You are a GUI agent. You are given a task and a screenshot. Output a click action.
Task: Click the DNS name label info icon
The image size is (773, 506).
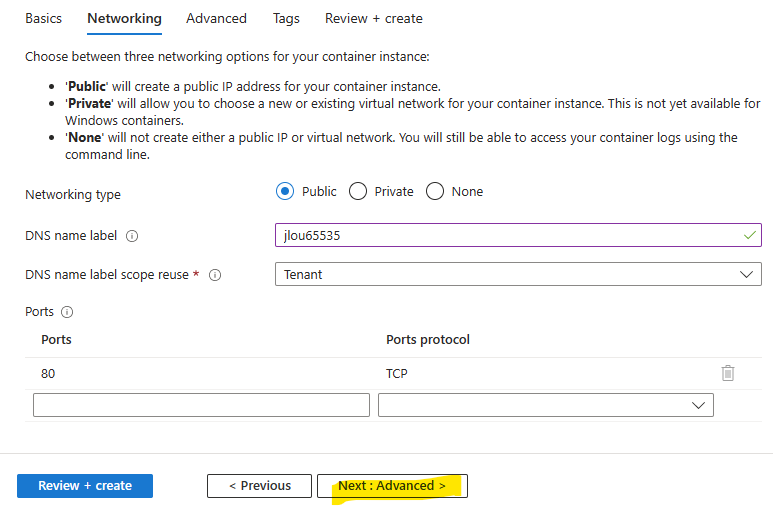point(132,236)
